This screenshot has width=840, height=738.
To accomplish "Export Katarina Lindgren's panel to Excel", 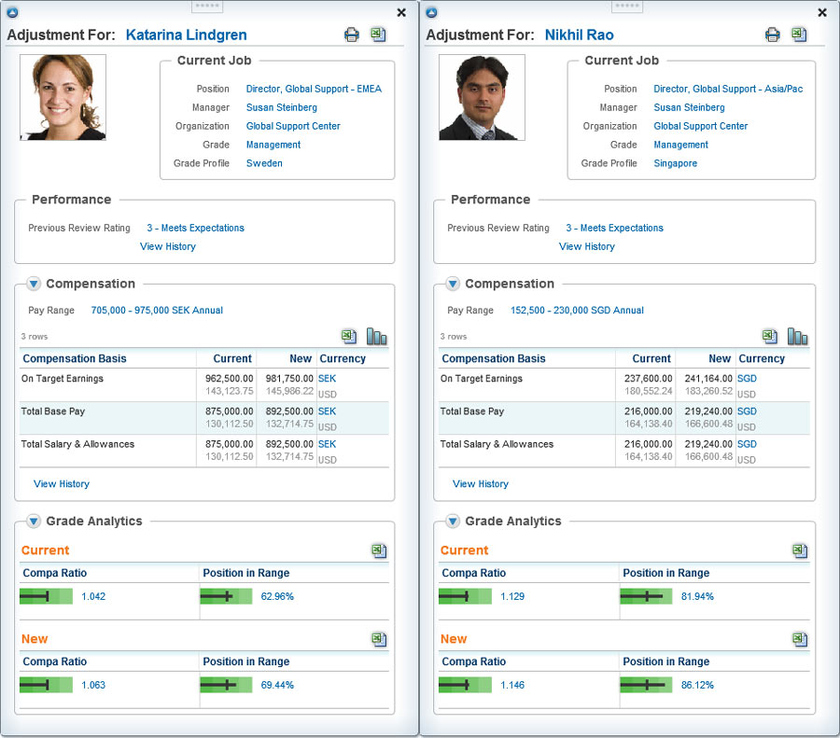I will [378, 35].
